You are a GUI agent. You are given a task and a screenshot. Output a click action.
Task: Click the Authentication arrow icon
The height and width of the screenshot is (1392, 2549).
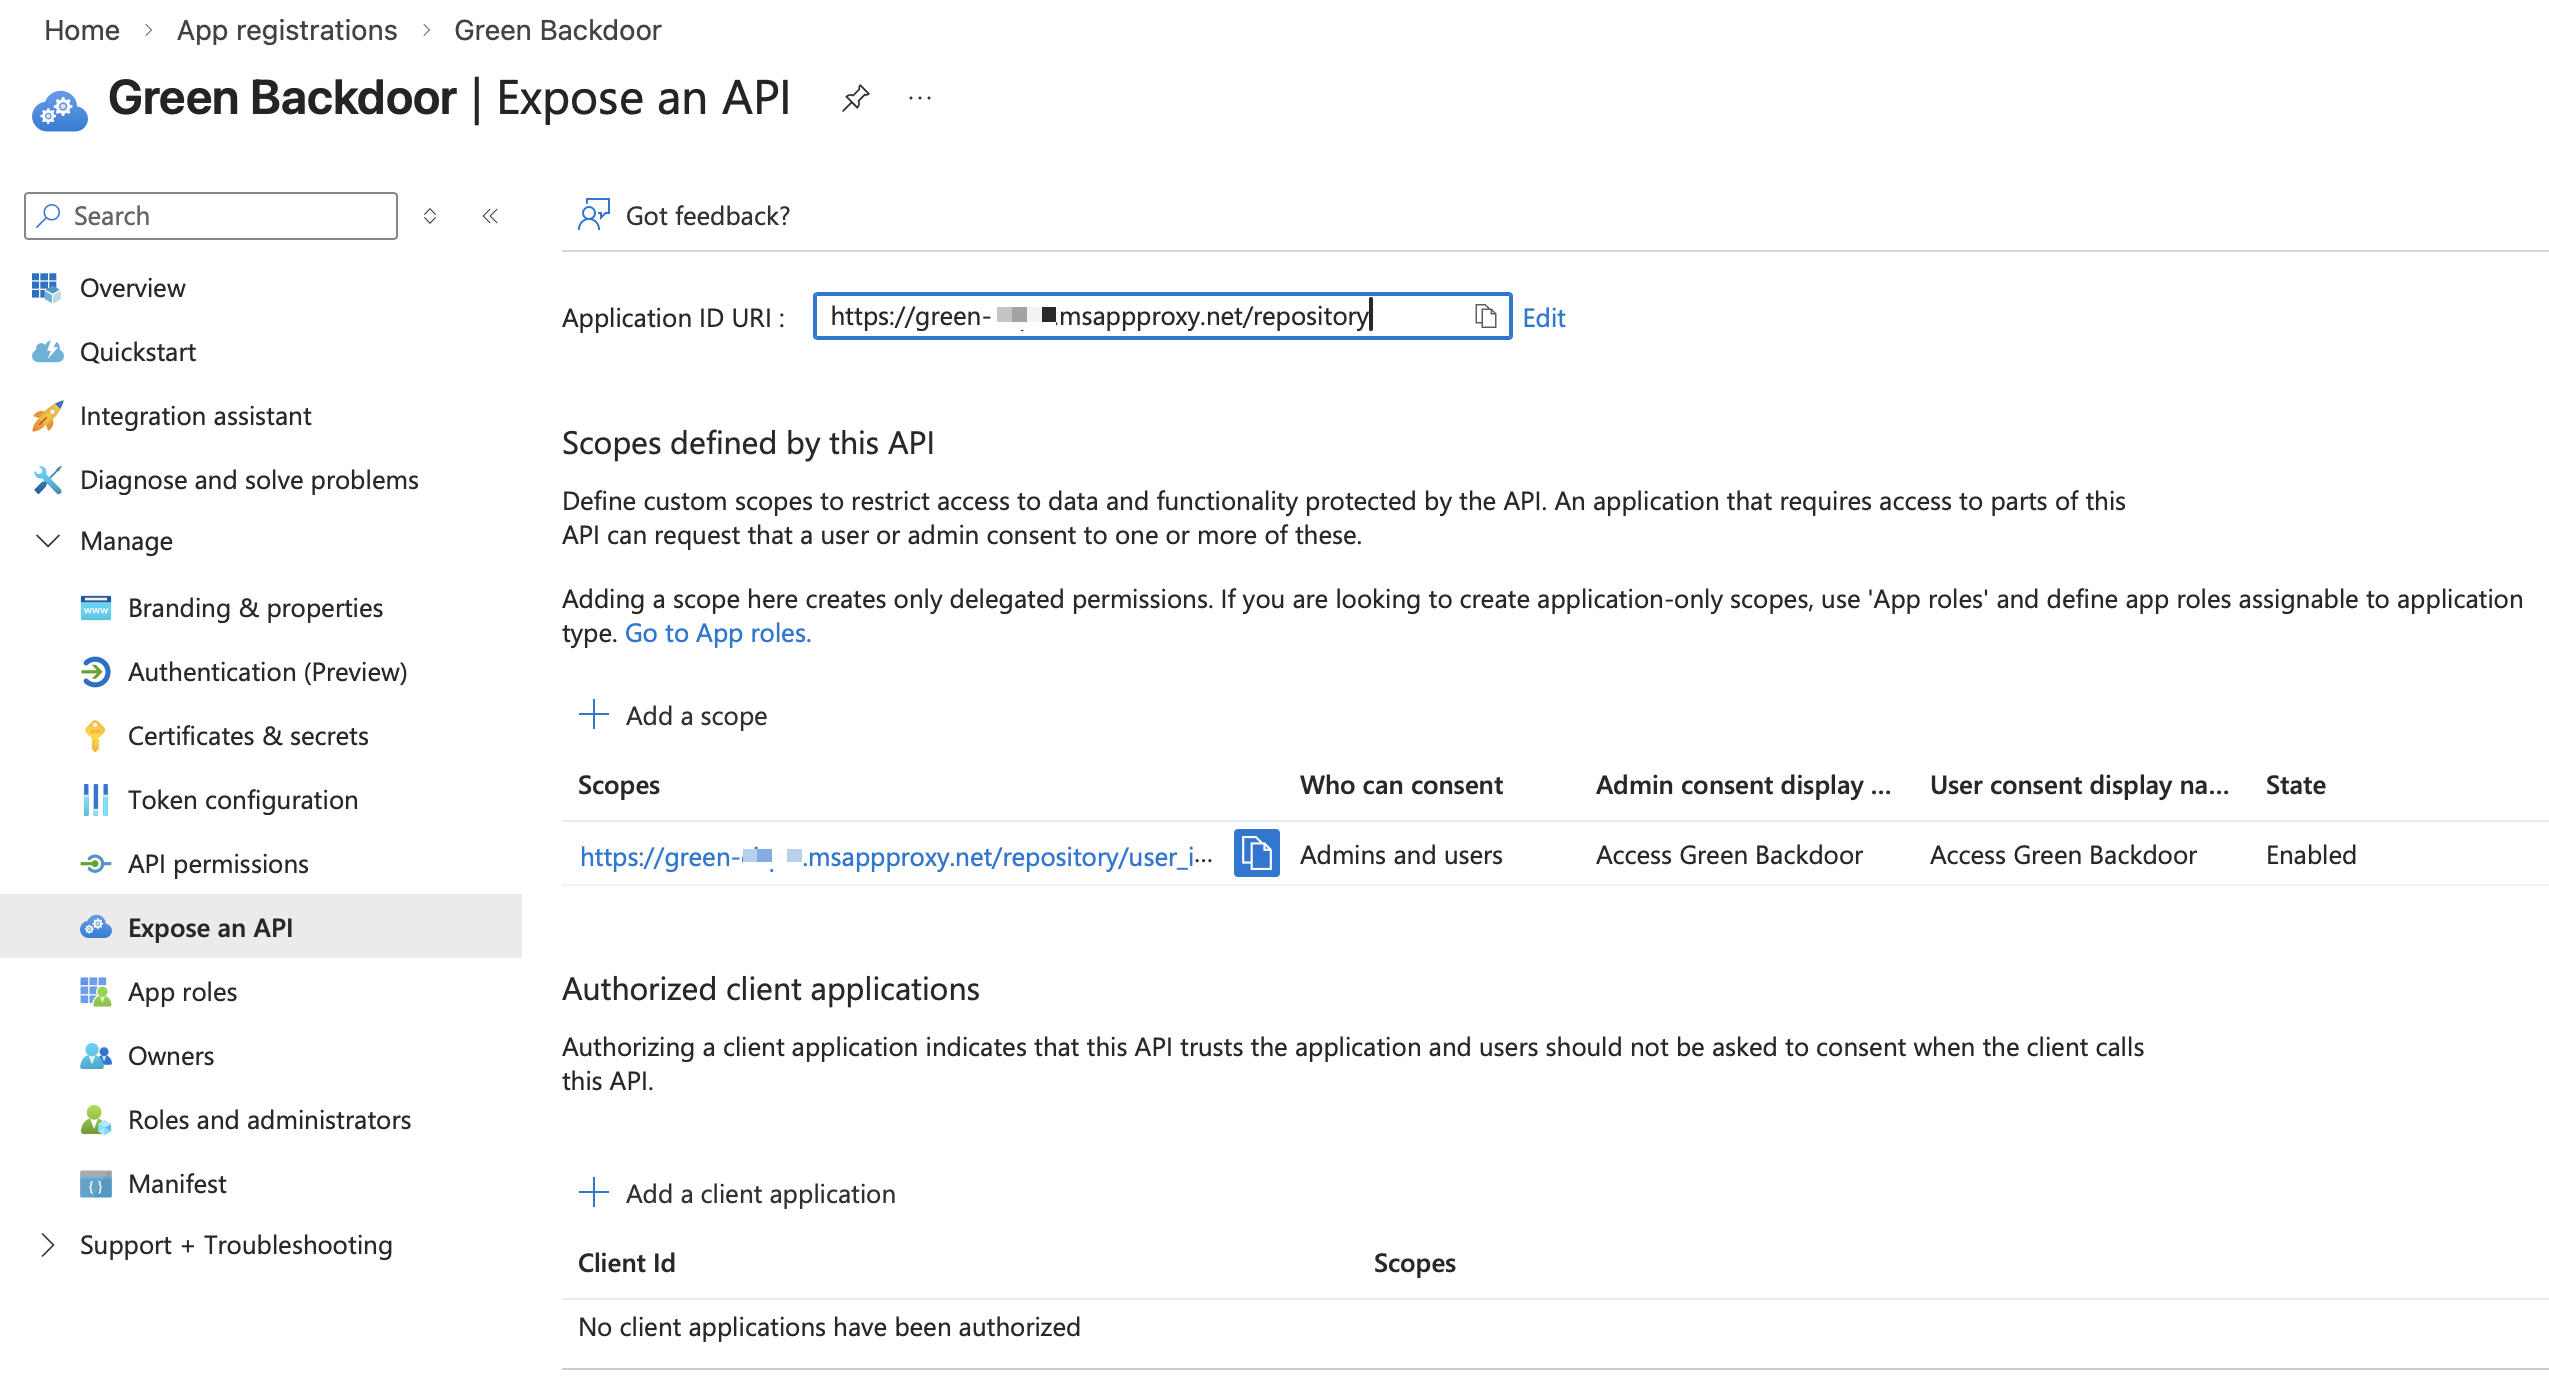(95, 672)
